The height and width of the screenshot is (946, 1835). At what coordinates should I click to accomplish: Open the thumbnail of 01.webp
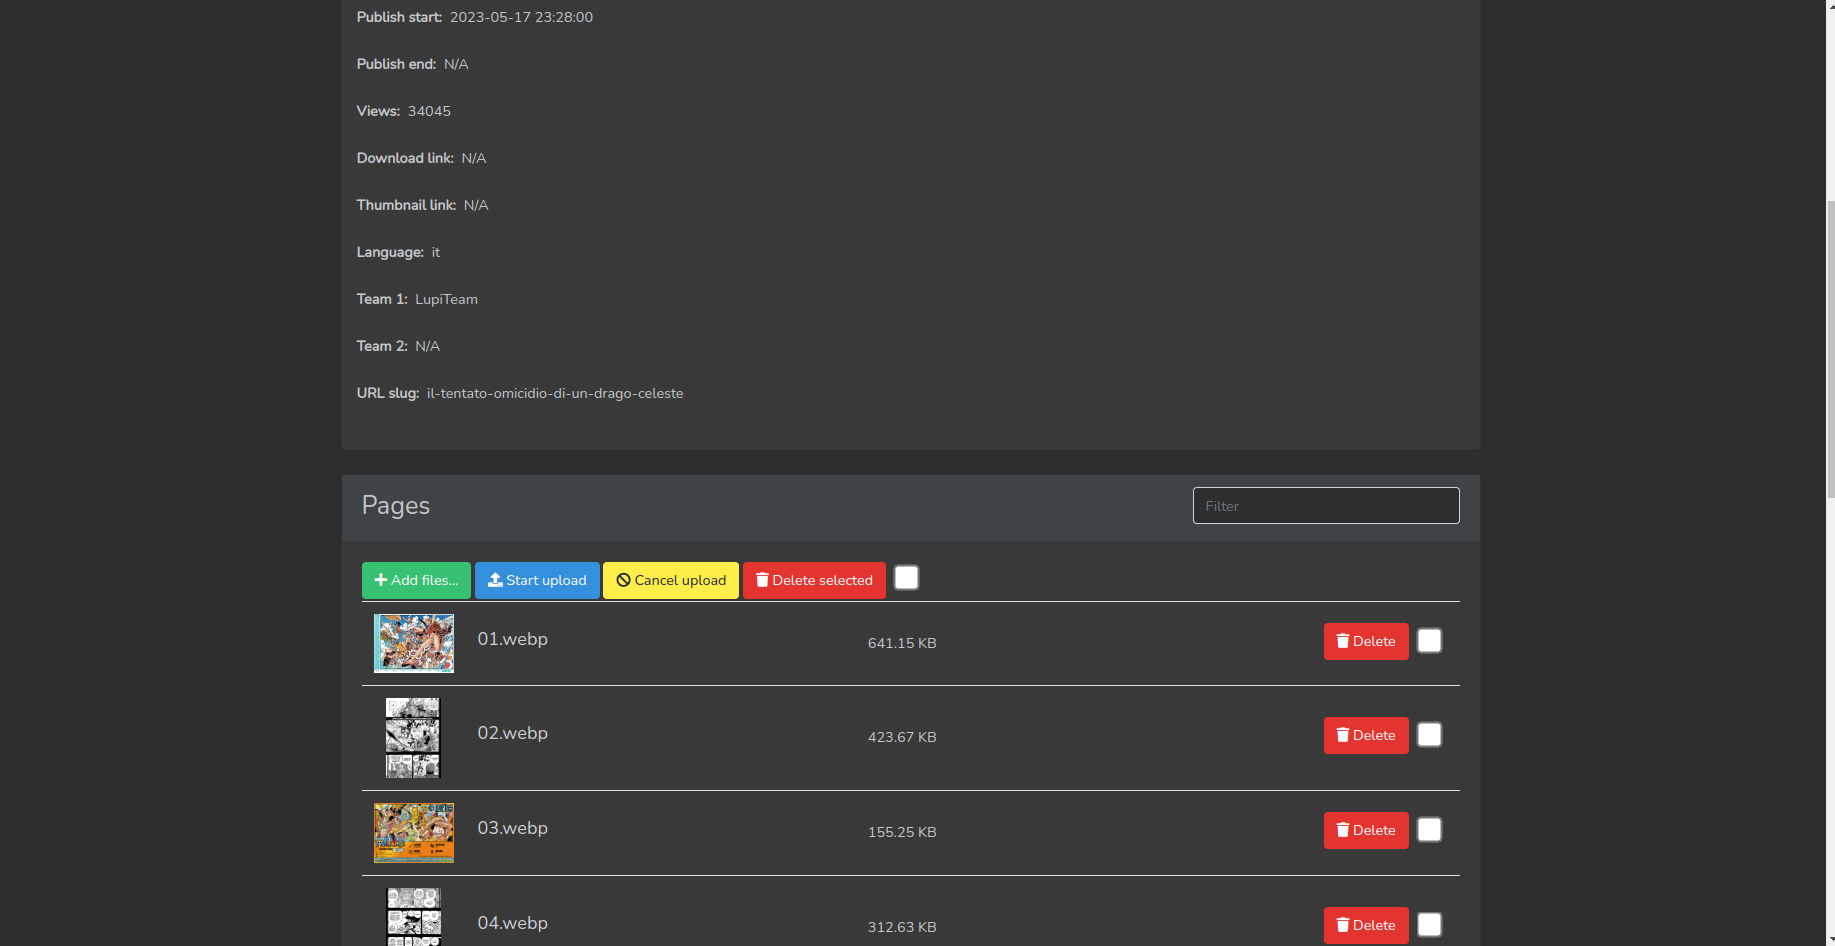tap(413, 643)
